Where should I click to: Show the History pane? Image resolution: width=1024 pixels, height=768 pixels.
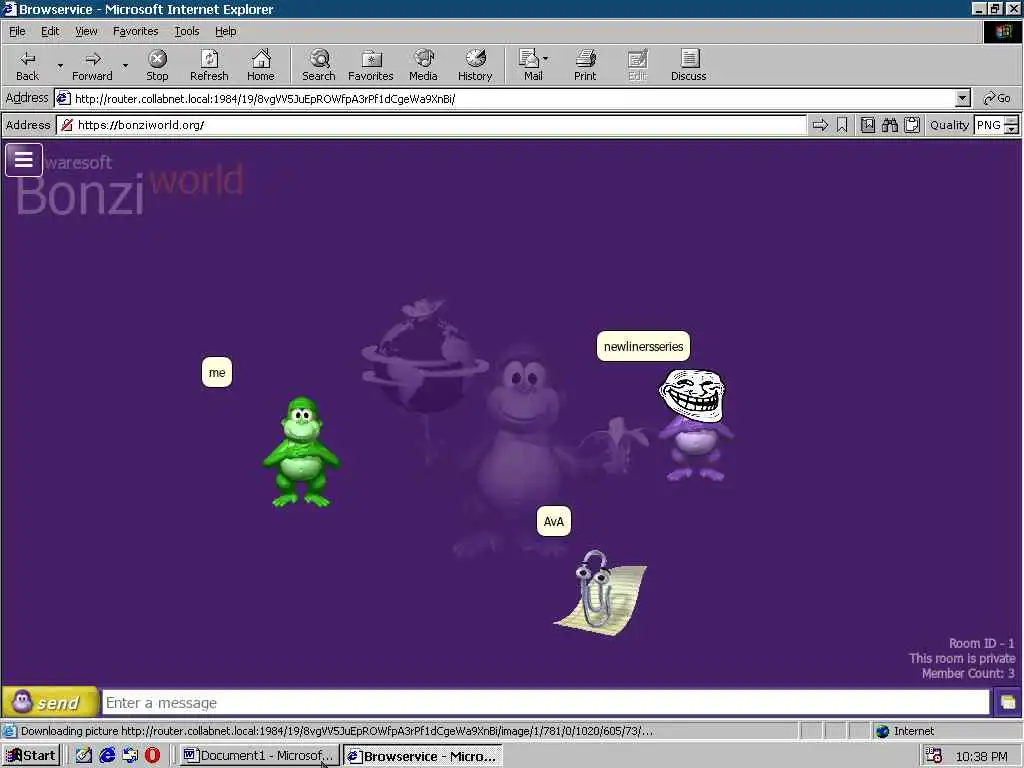(x=475, y=65)
